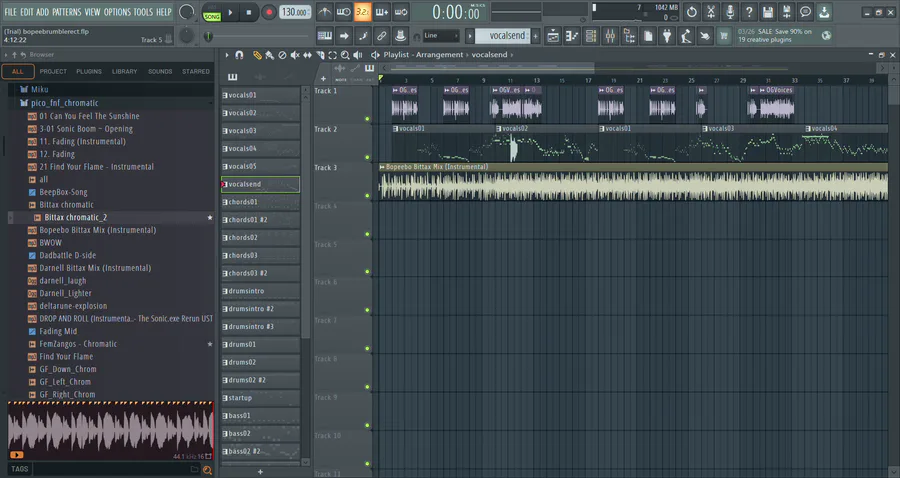The height and width of the screenshot is (478, 900).
Task: Toggle the Song/Pattern mode switch
Action: click(212, 12)
